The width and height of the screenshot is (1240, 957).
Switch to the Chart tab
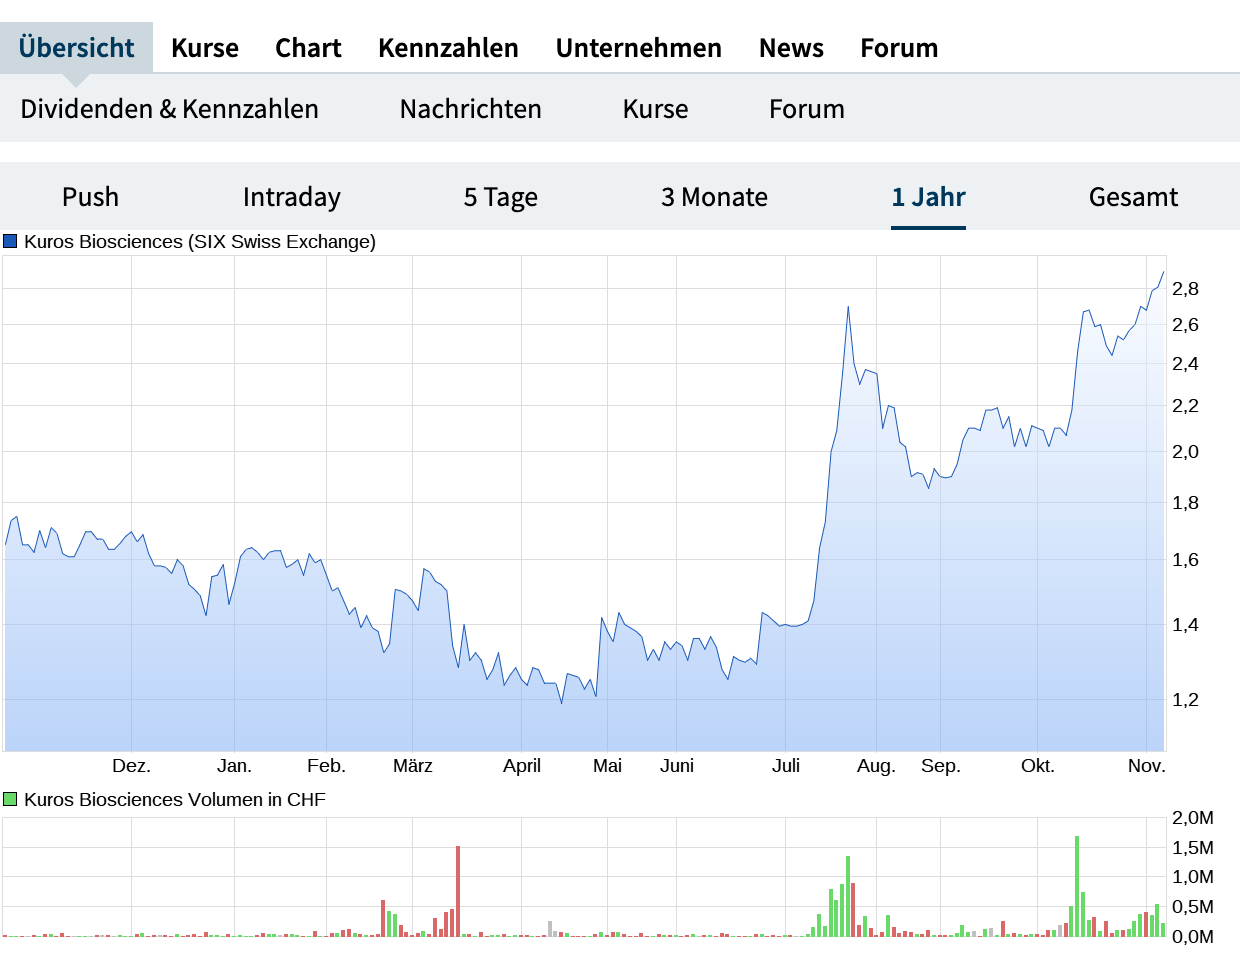(x=308, y=48)
